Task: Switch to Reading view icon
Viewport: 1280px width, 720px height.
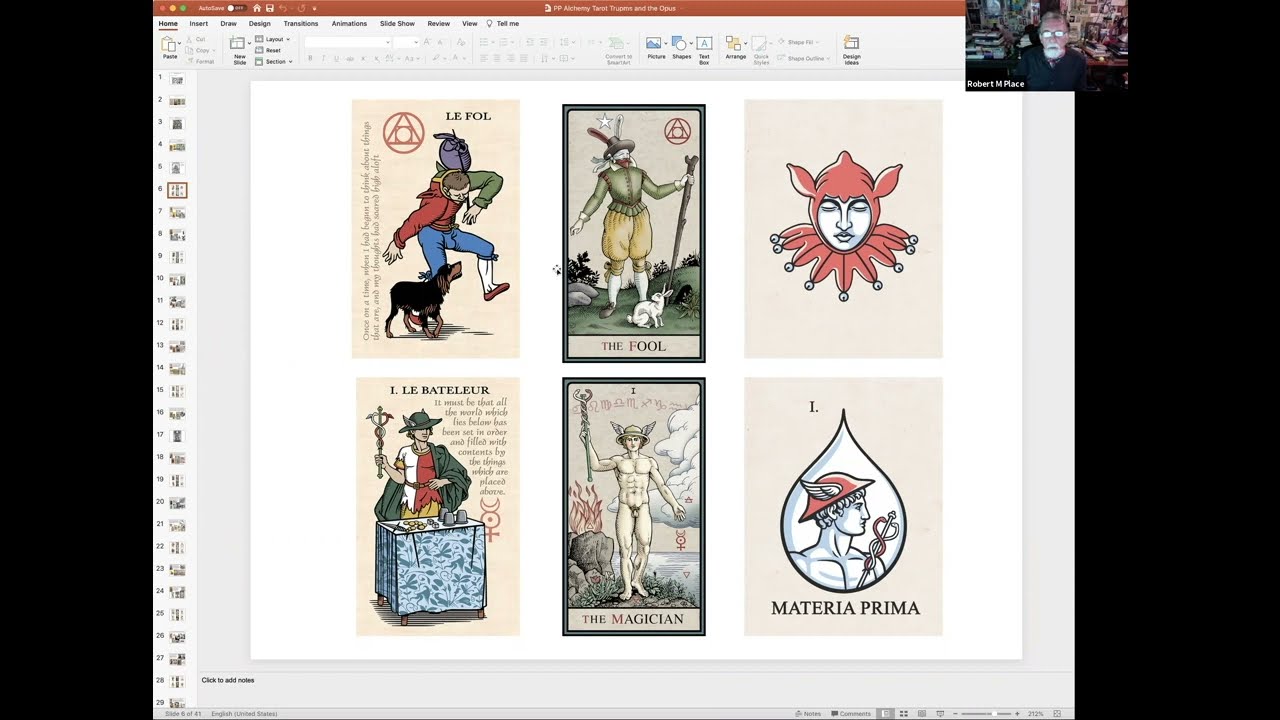Action: pos(922,714)
